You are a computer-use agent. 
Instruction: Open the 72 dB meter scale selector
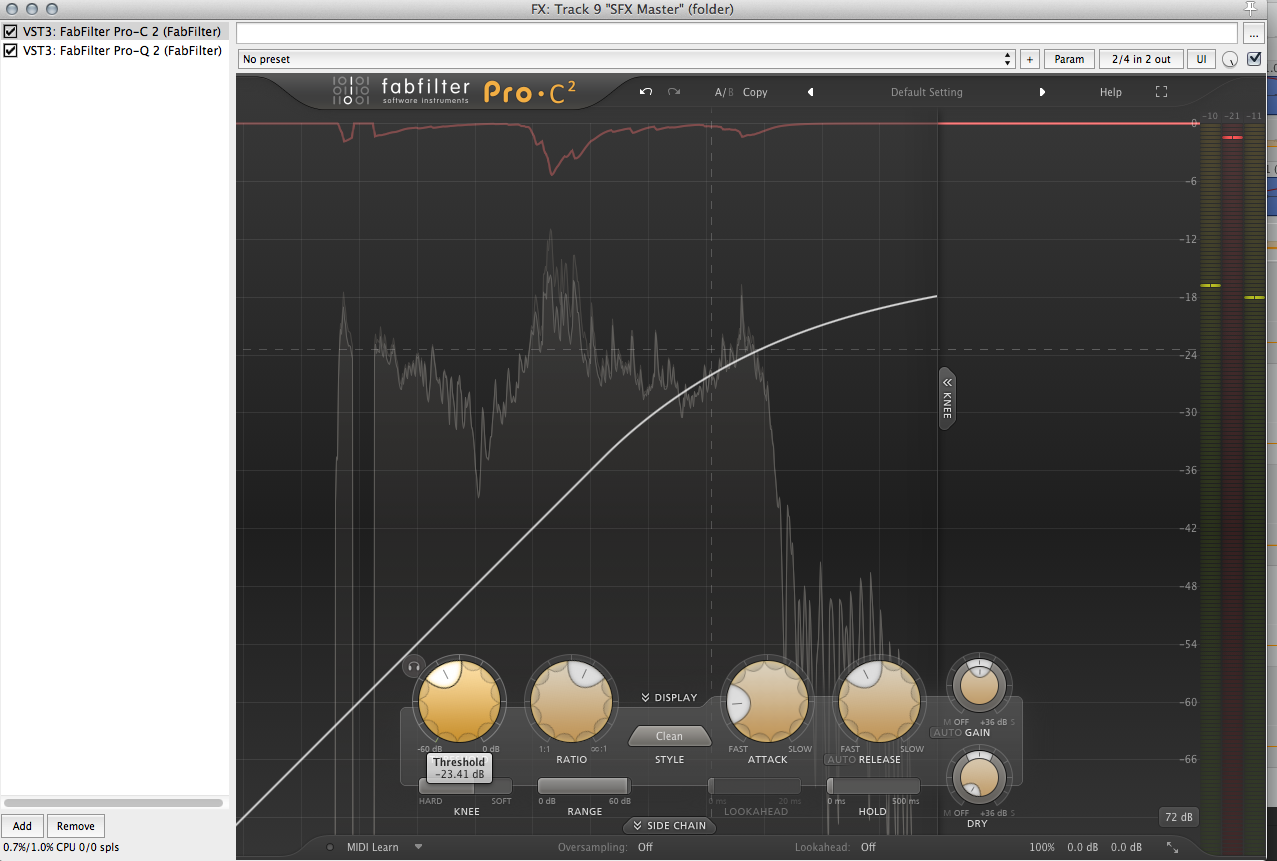pos(1179,817)
